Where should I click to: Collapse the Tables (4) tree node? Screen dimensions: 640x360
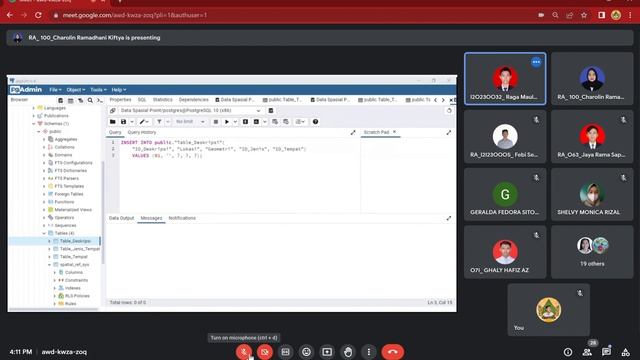tap(44, 233)
